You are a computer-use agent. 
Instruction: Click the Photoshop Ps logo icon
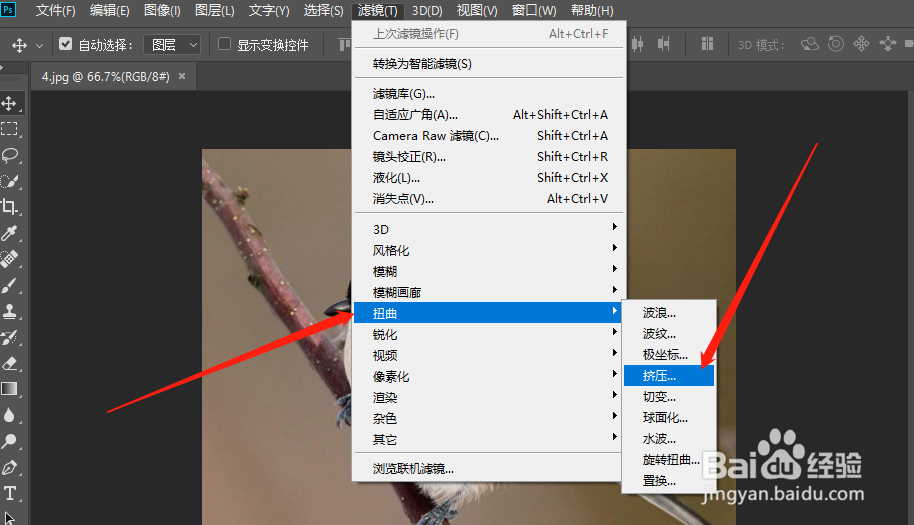tap(8, 9)
